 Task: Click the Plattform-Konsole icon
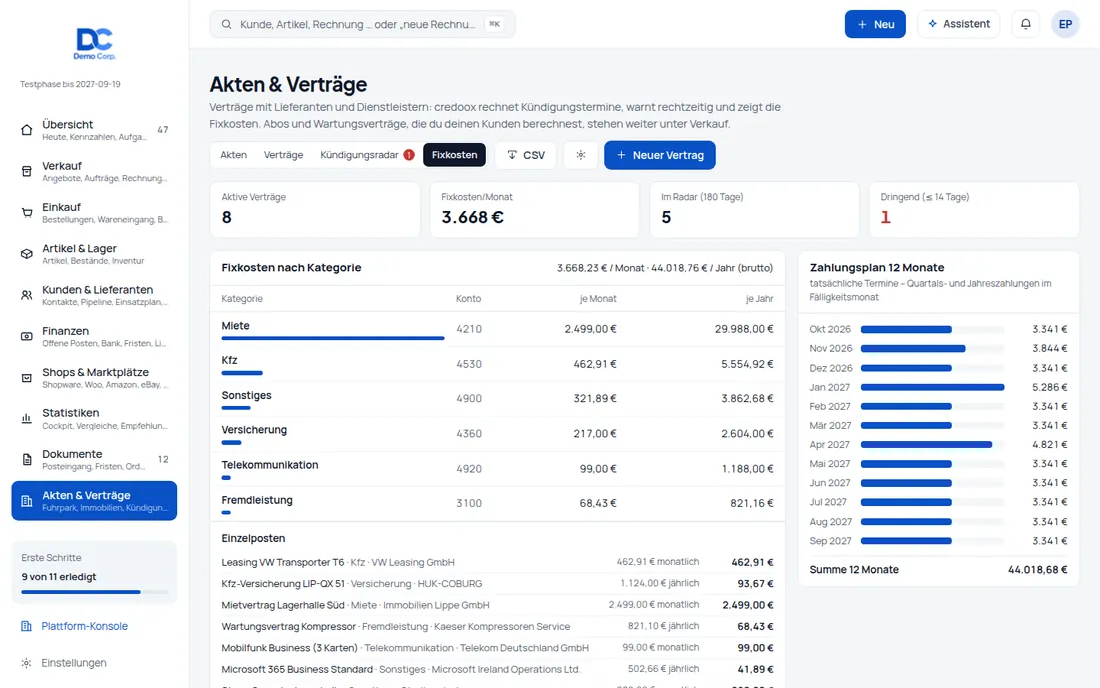pyautogui.click(x=26, y=626)
